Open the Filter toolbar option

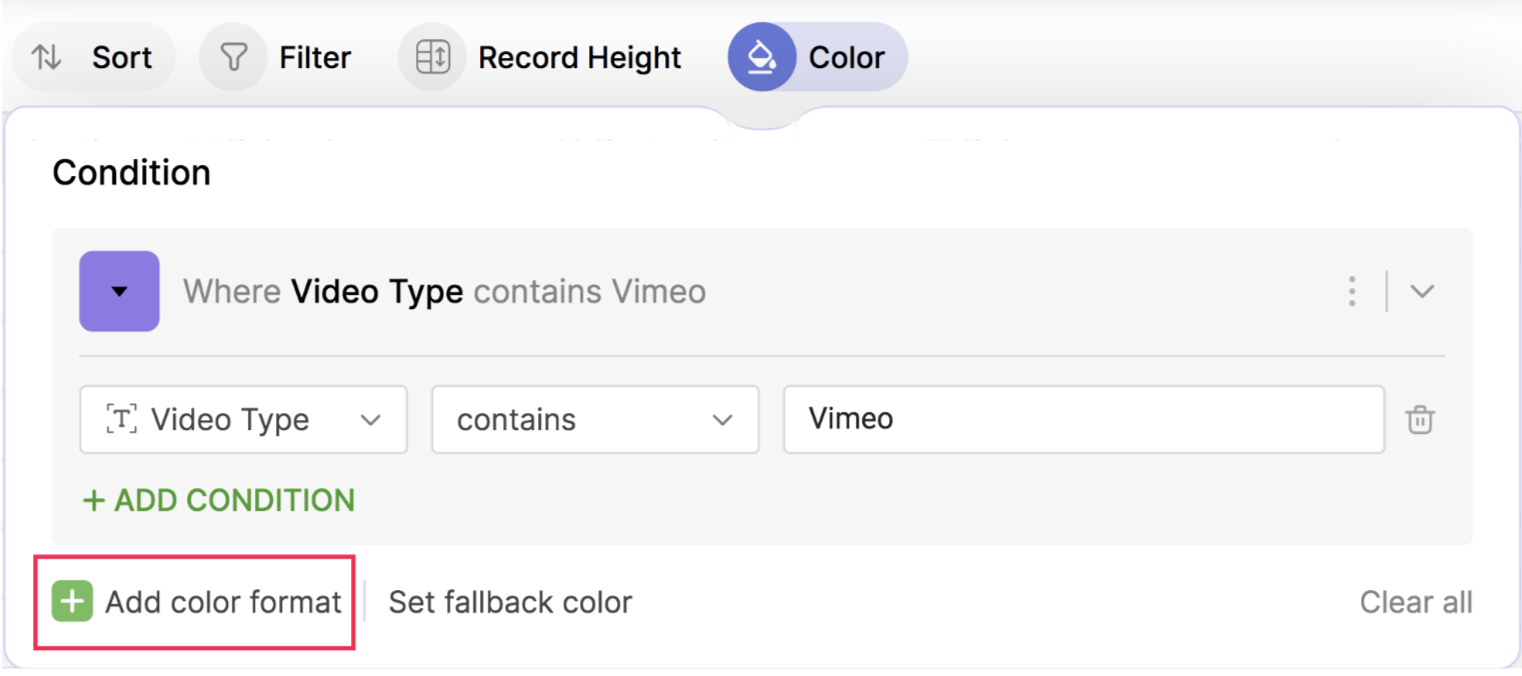(315, 58)
